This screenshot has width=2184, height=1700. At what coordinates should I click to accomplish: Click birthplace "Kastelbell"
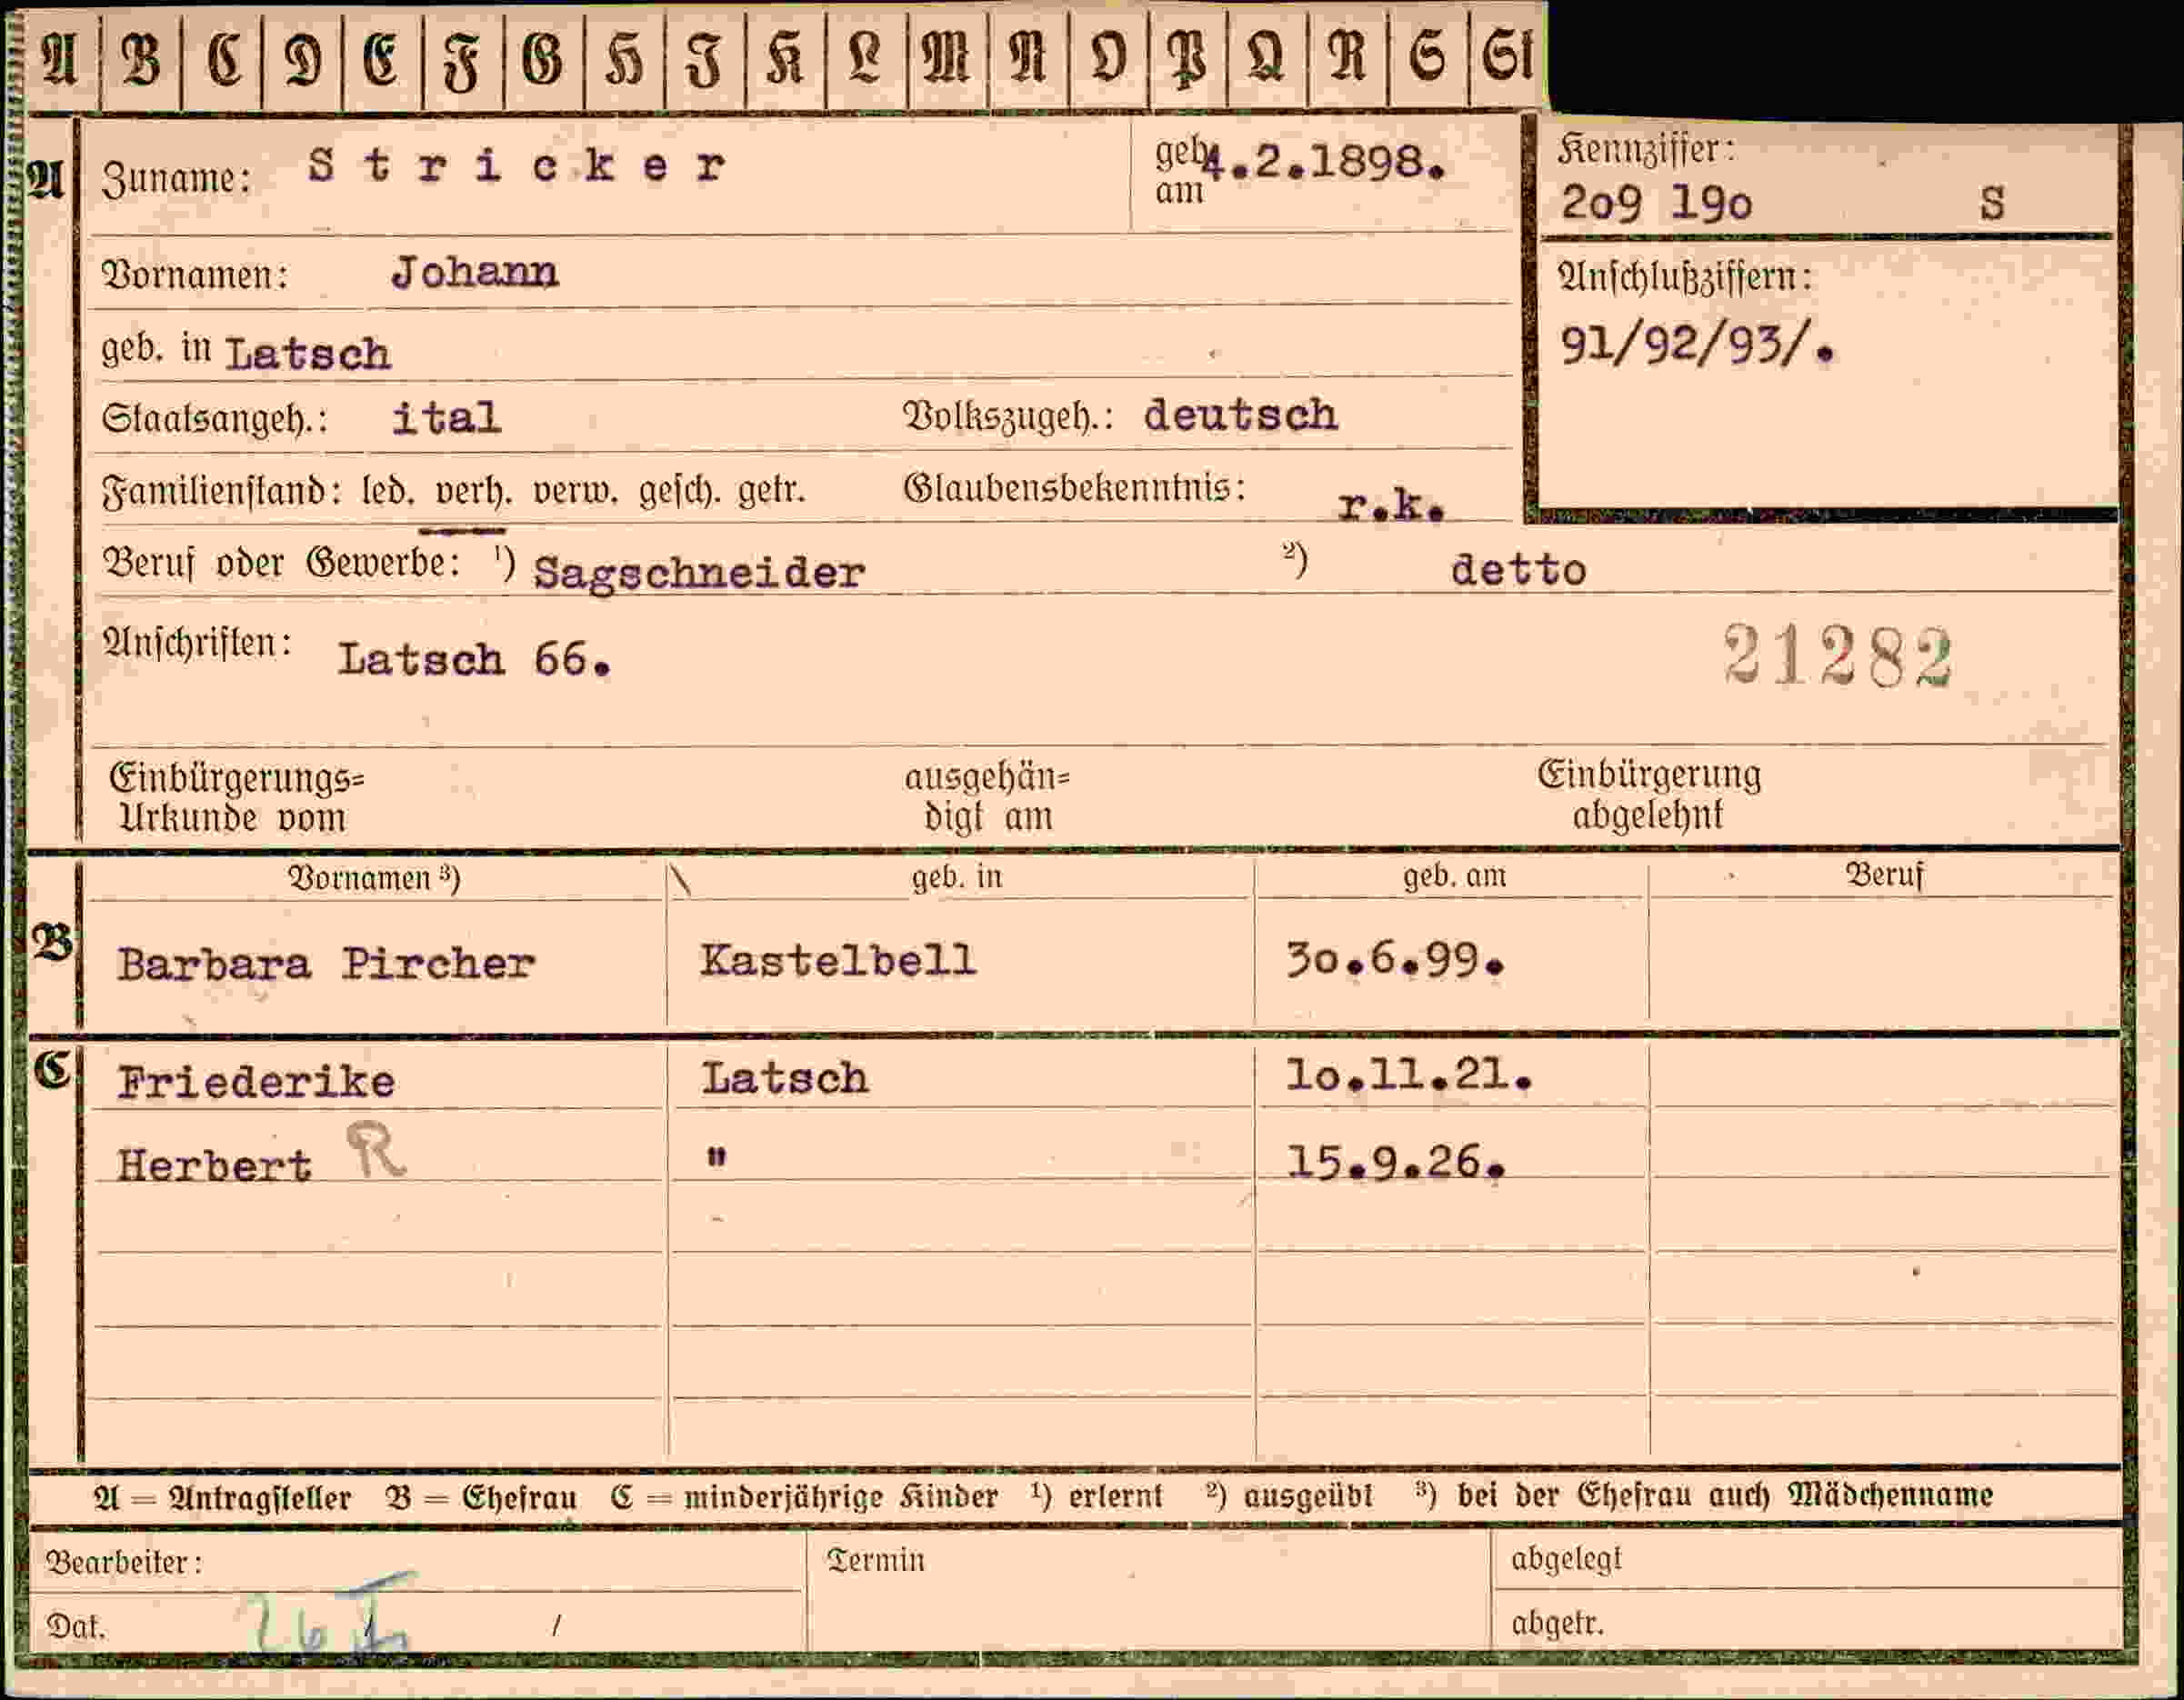click(838, 960)
